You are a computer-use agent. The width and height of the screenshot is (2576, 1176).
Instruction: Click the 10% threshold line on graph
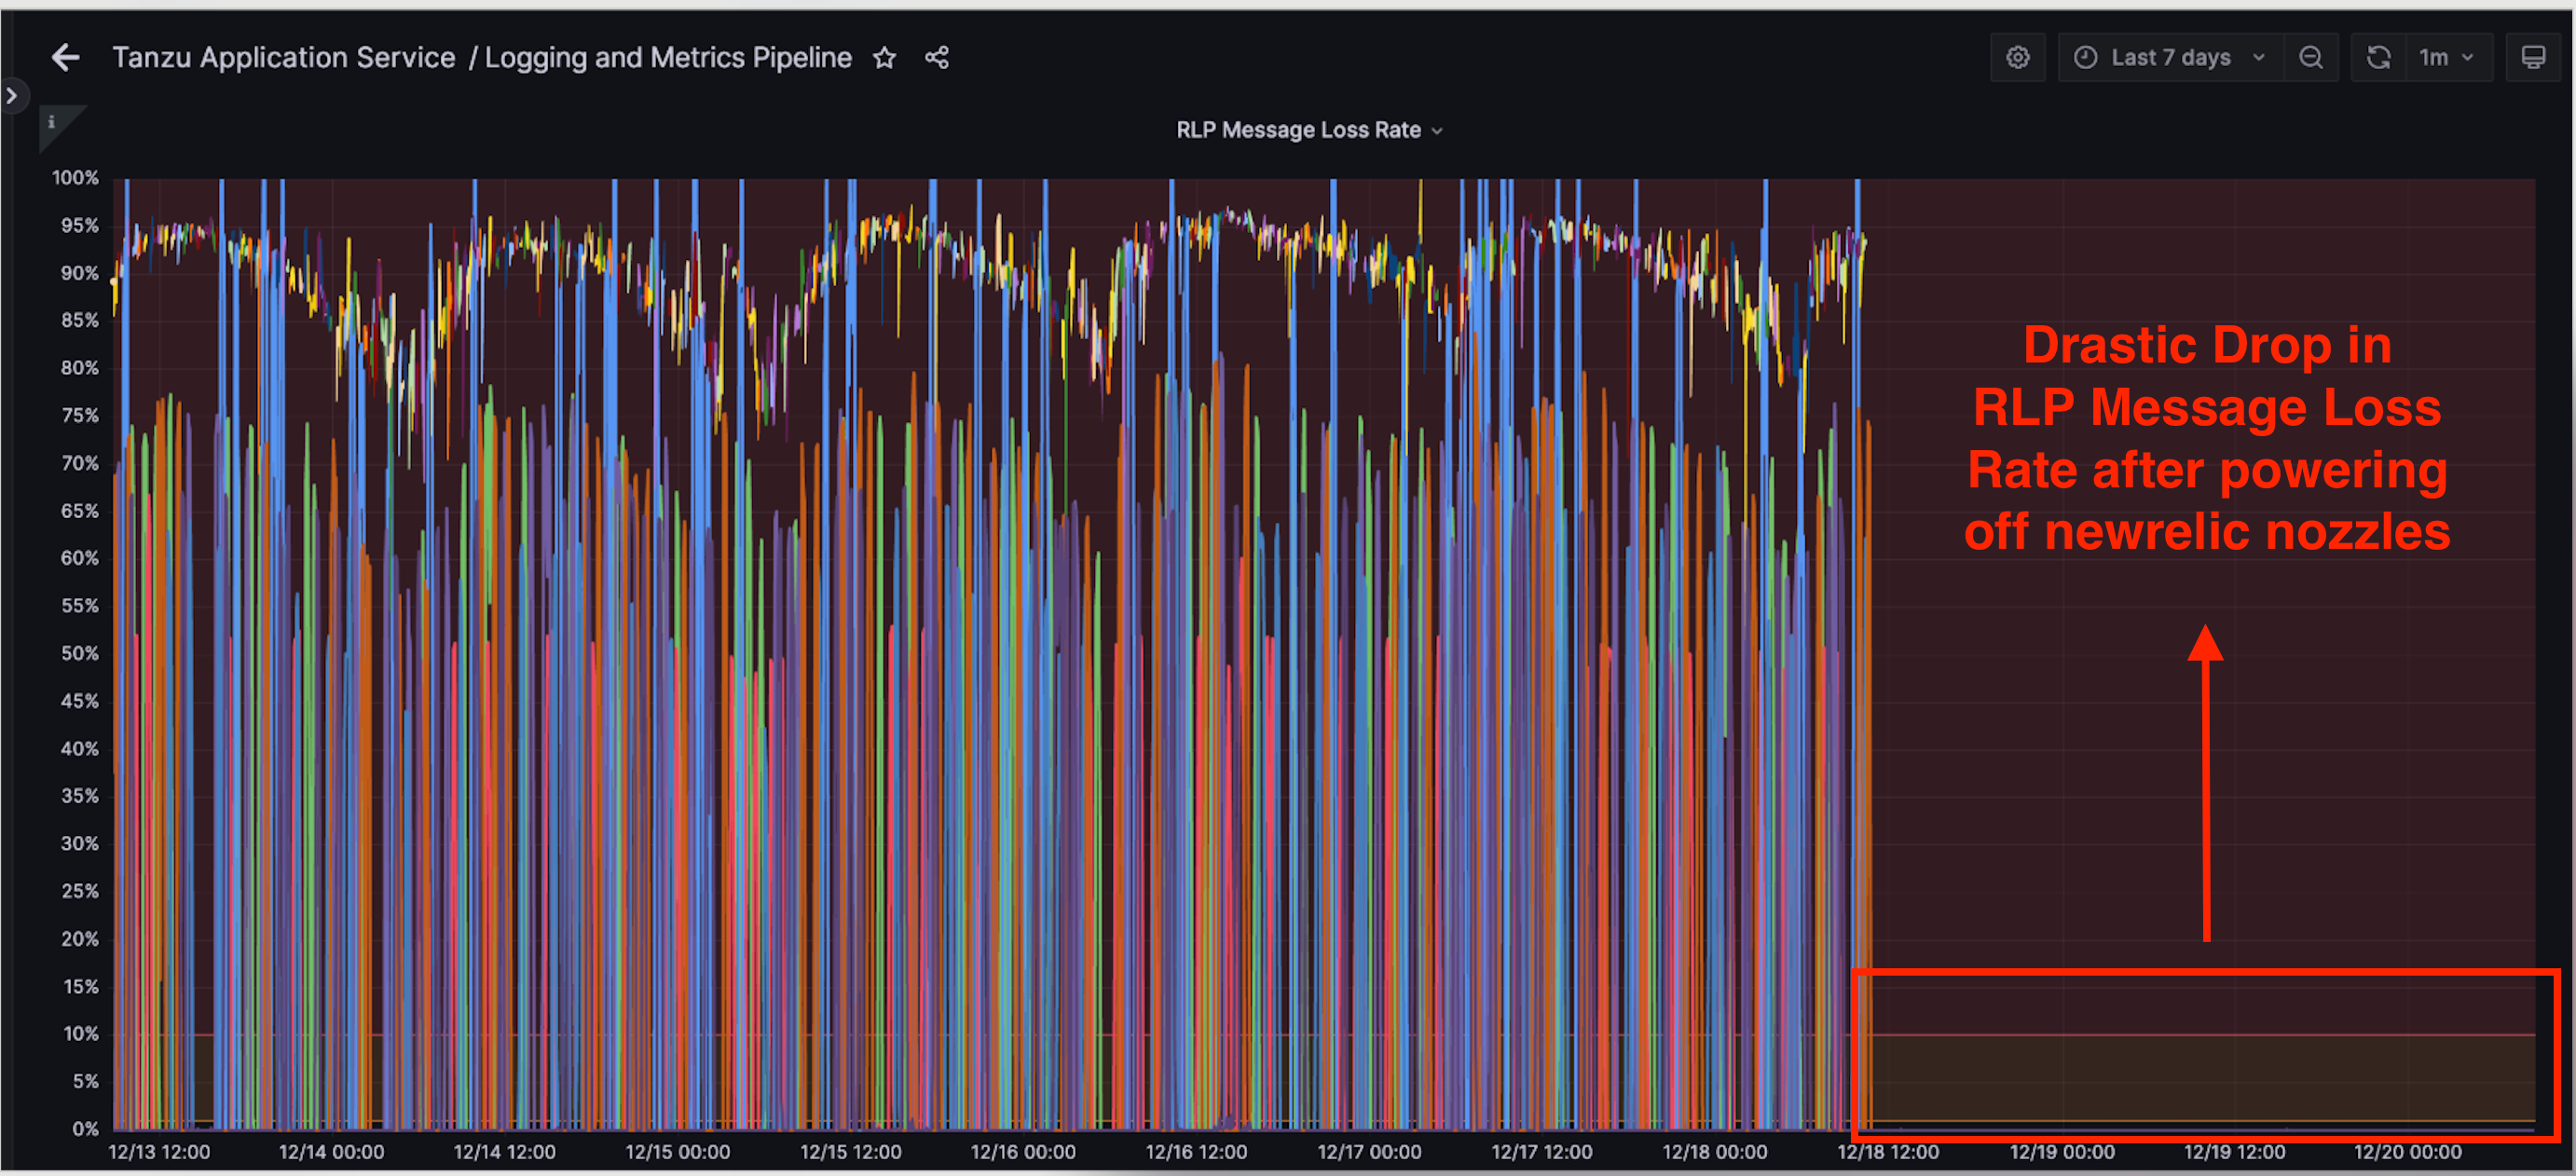click(2200, 1034)
